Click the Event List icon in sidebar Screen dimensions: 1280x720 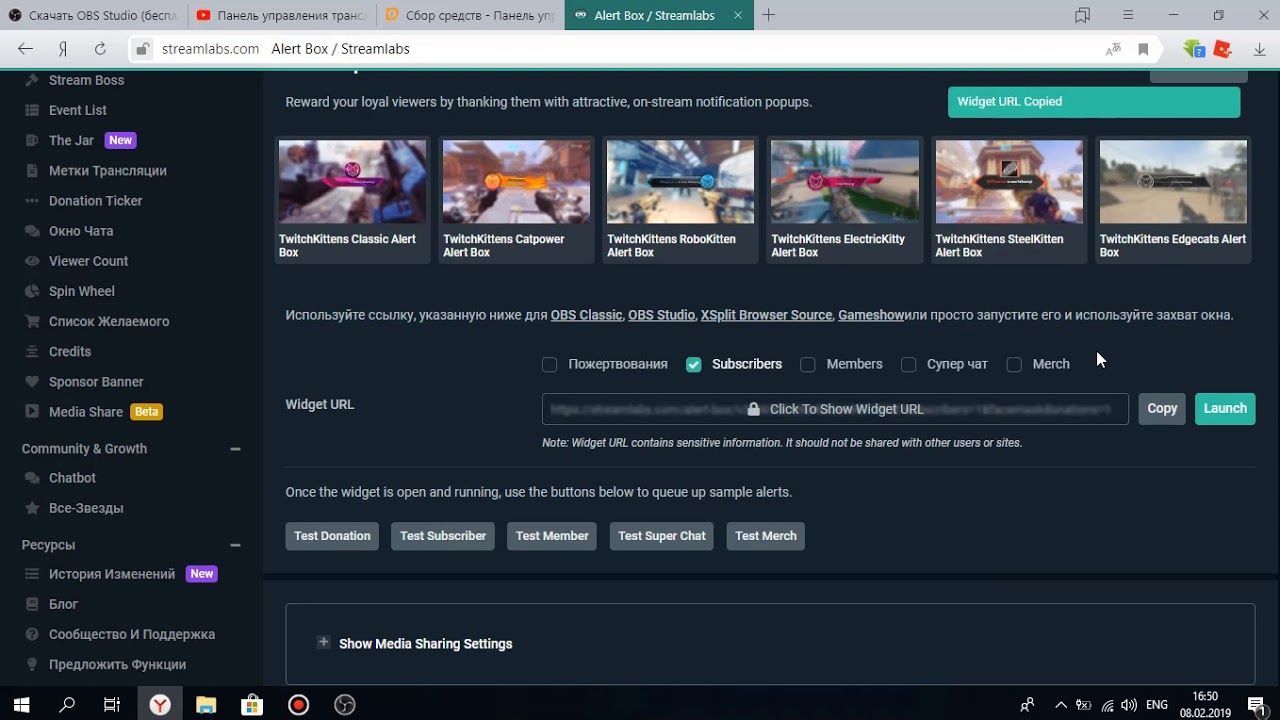pyautogui.click(x=30, y=110)
